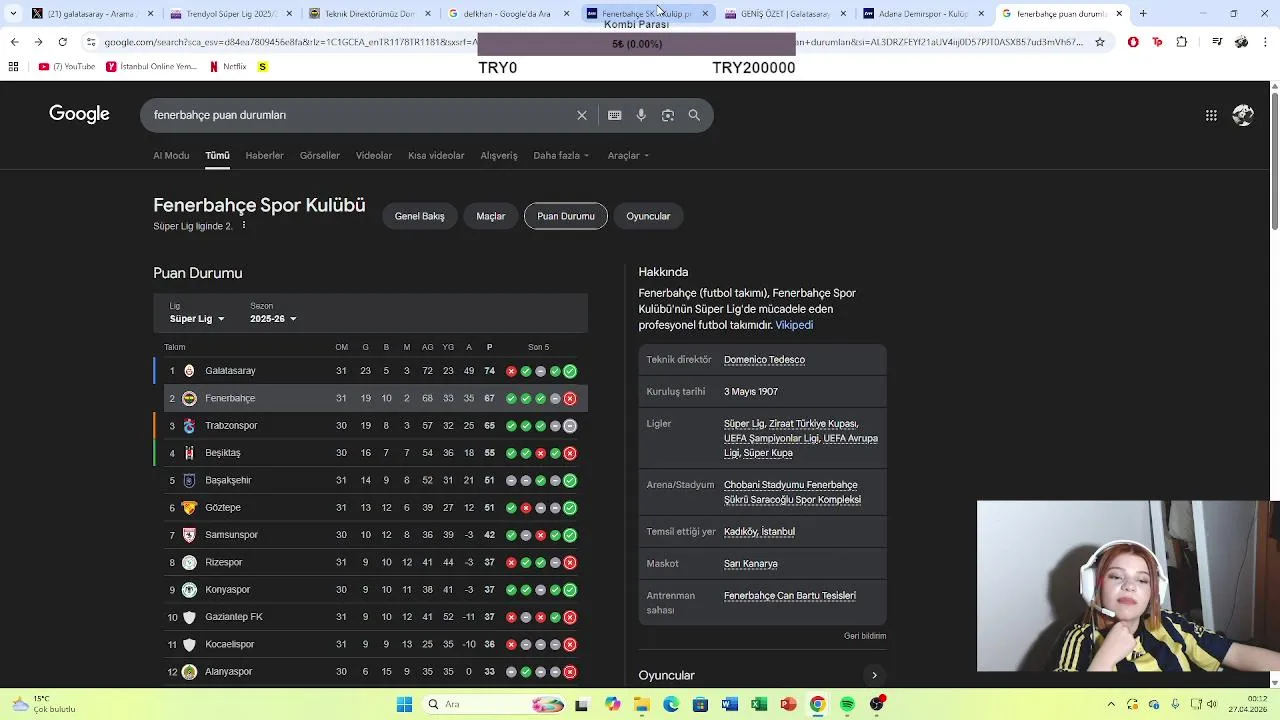Expand the Araçlar tools menu
This screenshot has width=1280, height=720.
pos(628,156)
